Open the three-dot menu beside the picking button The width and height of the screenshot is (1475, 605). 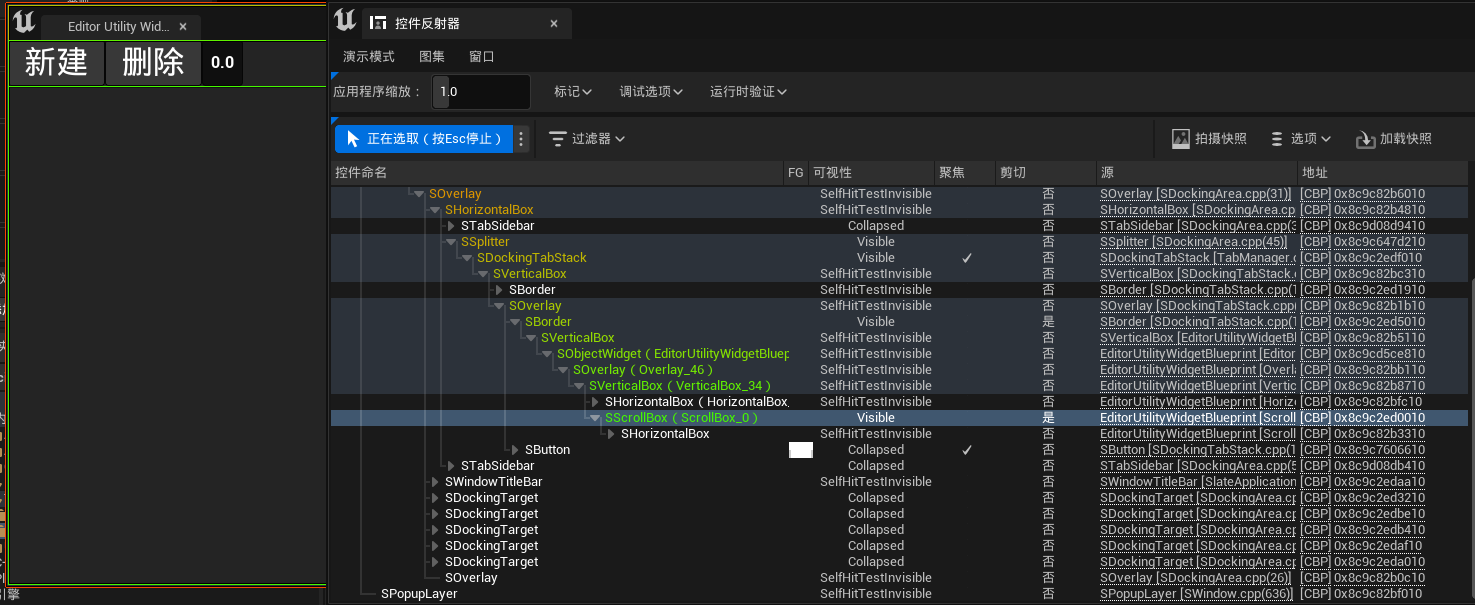[x=521, y=139]
